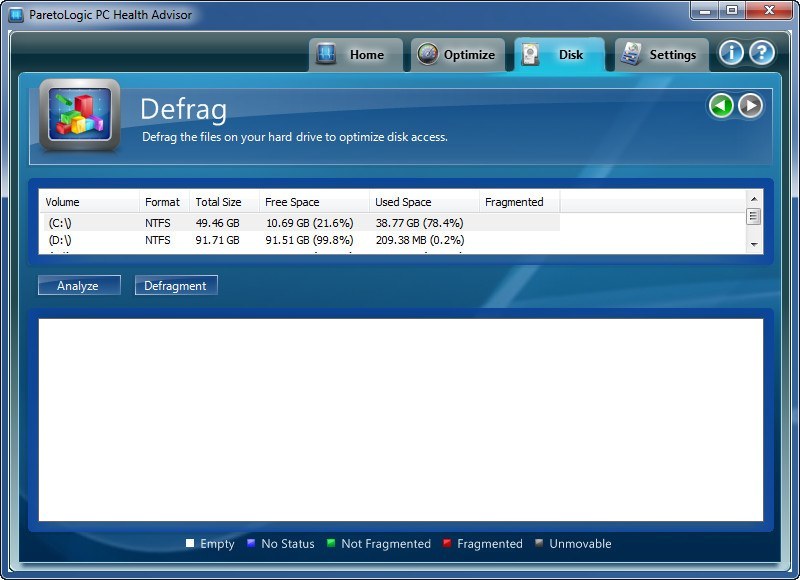Click the gear icon on the Settings tab

point(631,55)
